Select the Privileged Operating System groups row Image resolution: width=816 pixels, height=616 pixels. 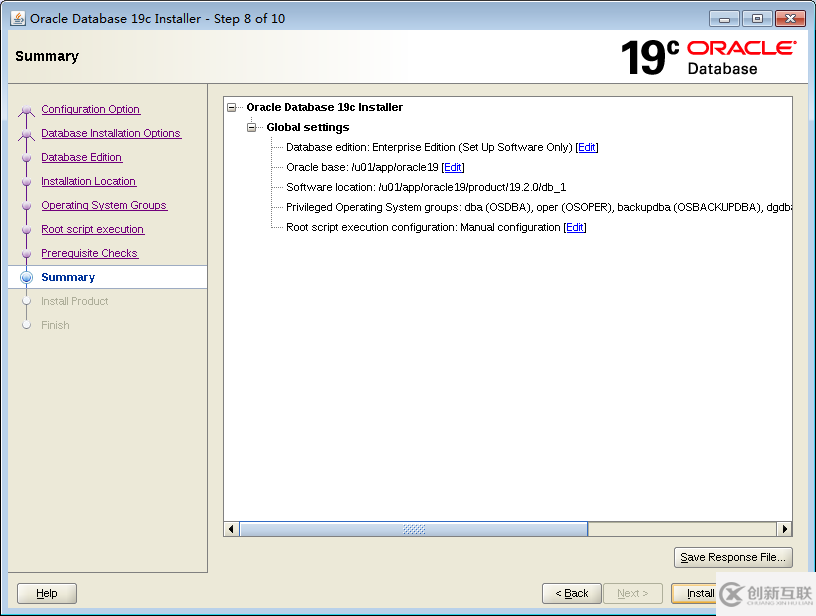pyautogui.click(x=539, y=207)
